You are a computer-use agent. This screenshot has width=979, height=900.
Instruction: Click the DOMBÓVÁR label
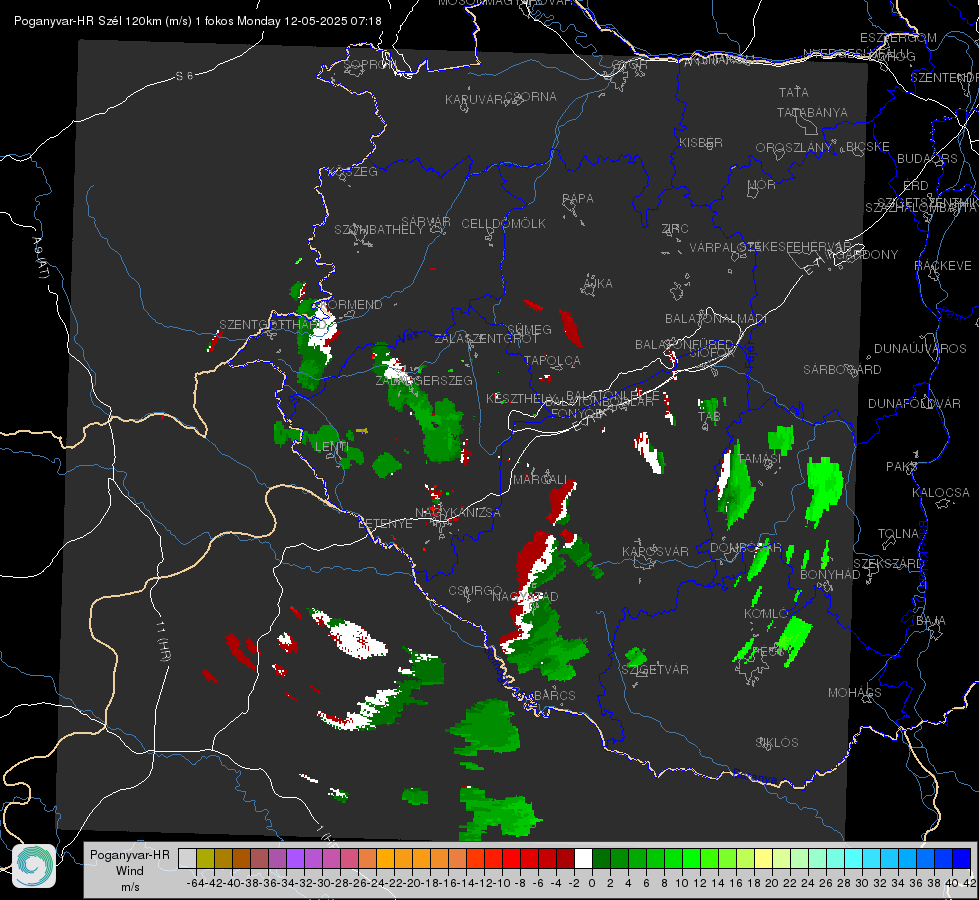click(x=745, y=548)
